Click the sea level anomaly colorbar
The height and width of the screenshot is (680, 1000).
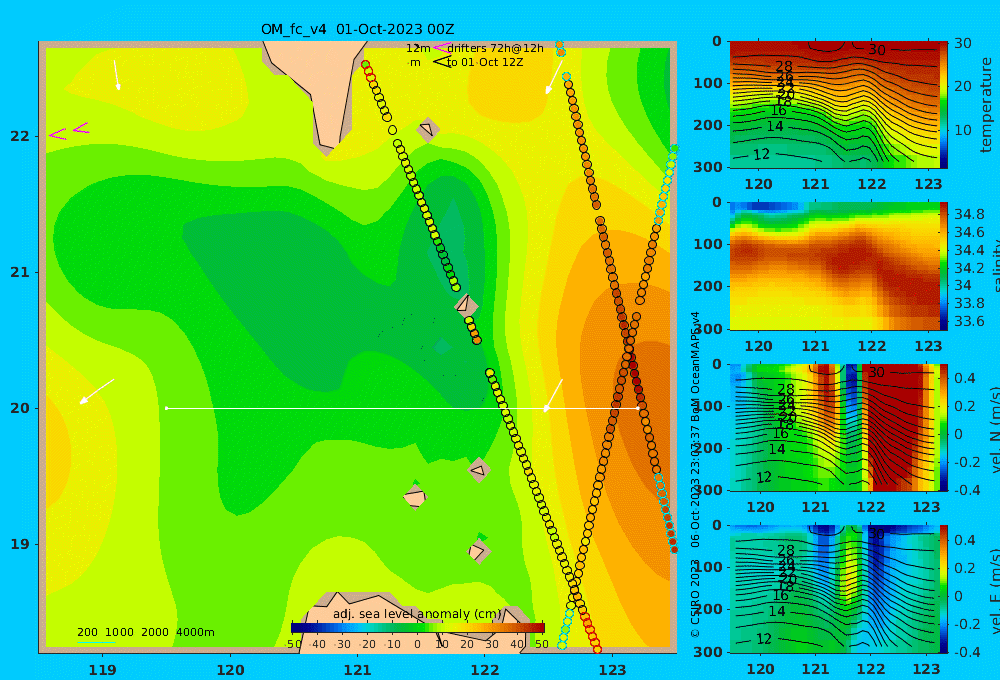[x=418, y=628]
